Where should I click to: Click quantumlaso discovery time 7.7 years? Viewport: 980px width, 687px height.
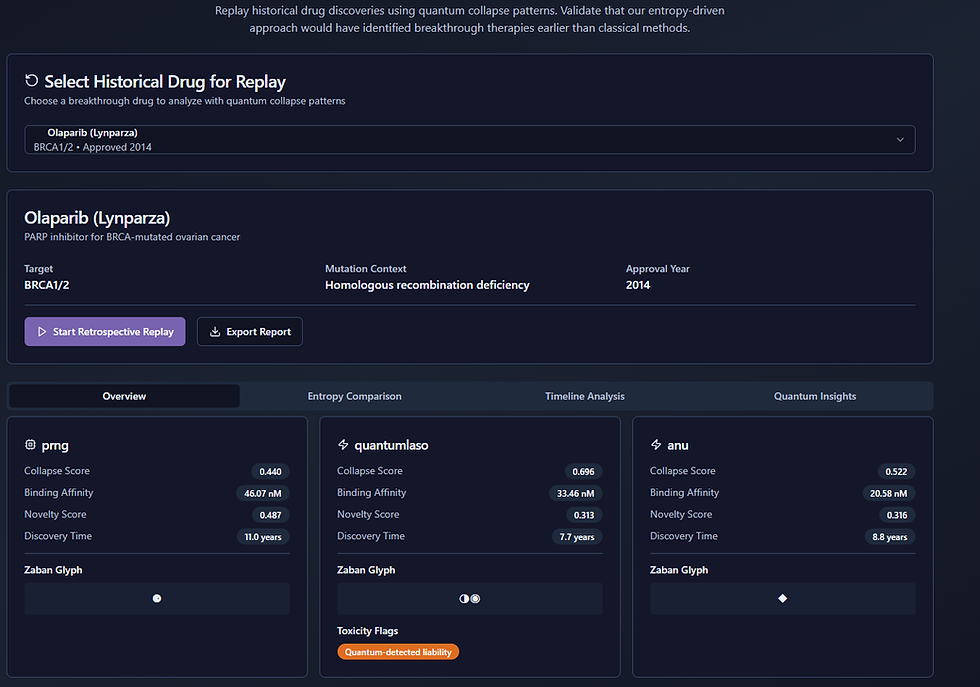pos(577,537)
